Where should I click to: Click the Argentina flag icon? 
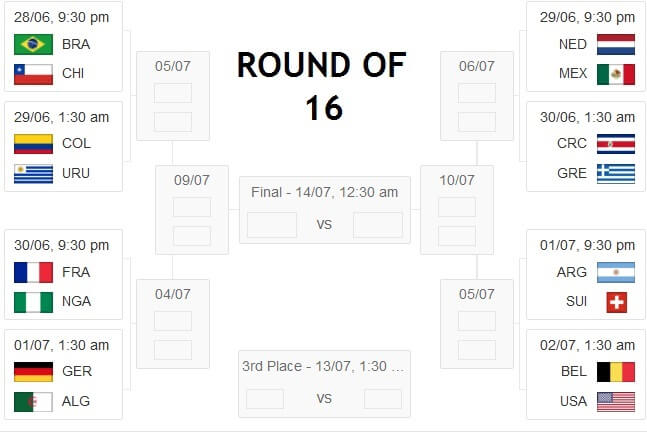(616, 272)
